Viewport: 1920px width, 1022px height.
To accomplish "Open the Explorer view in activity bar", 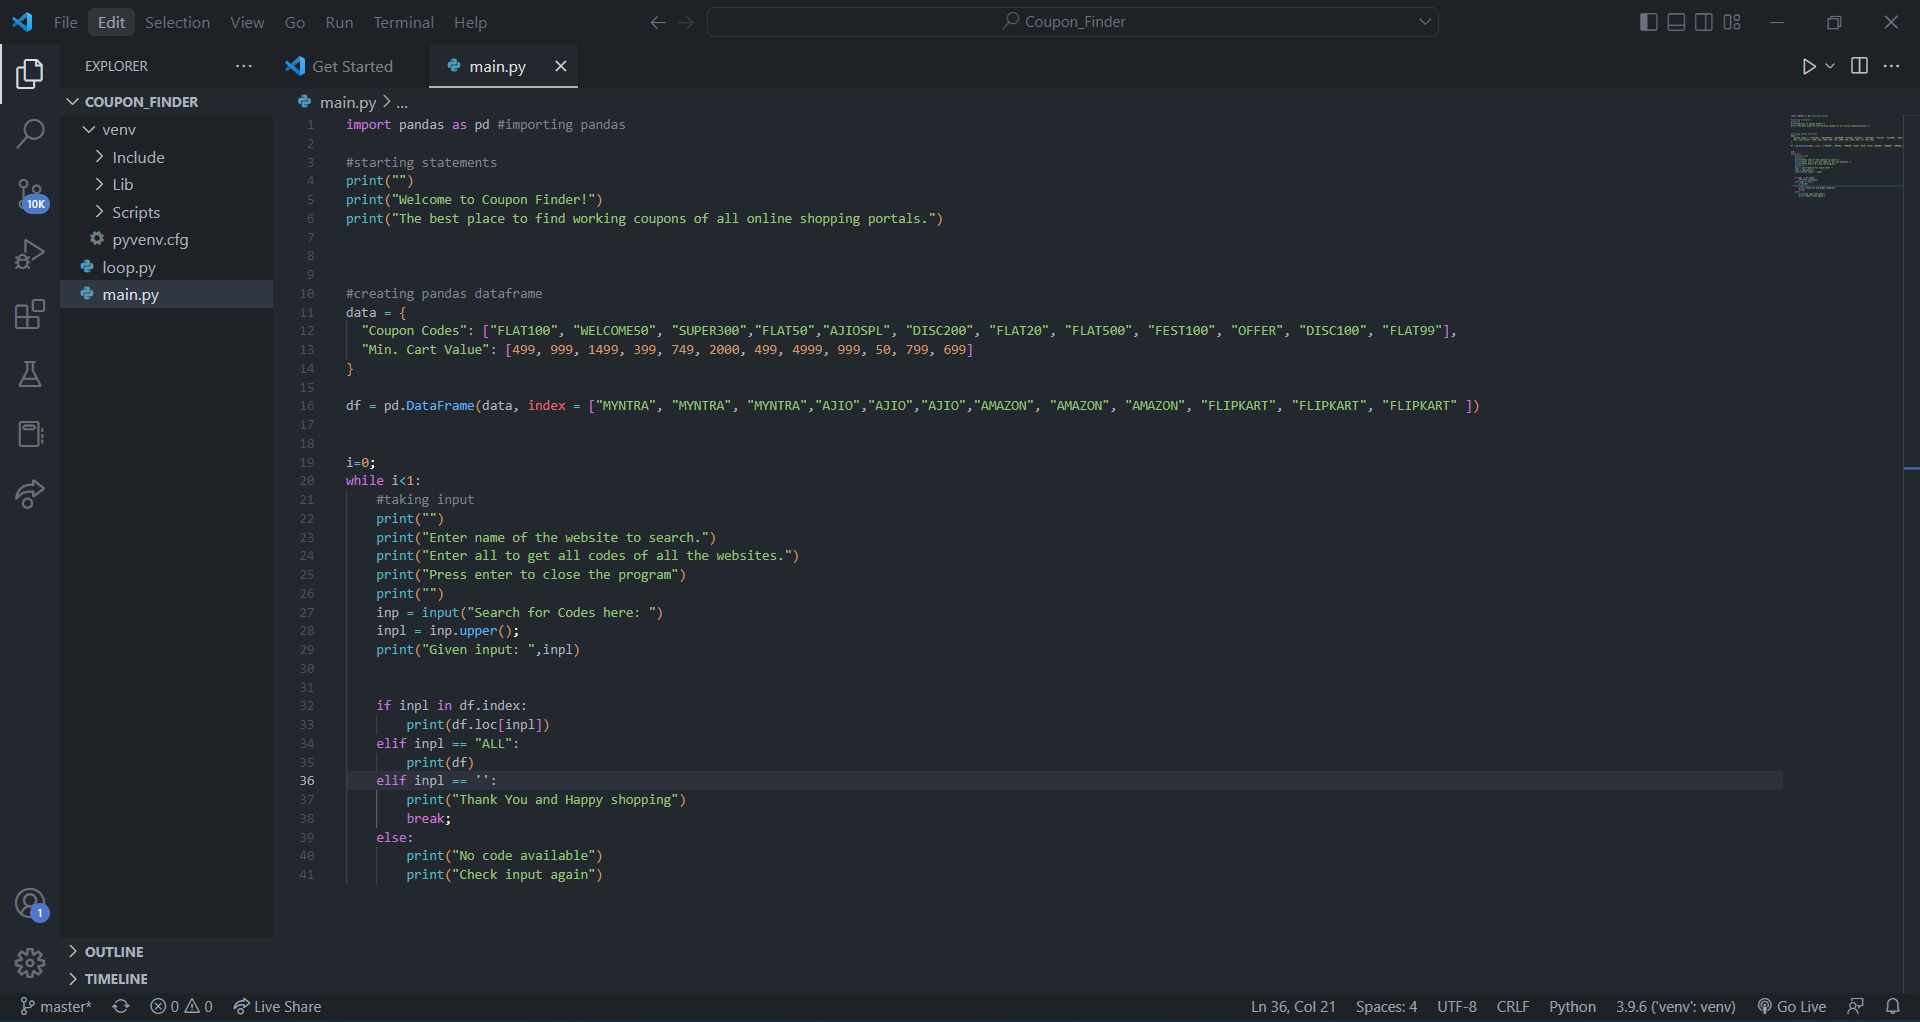I will [x=30, y=73].
